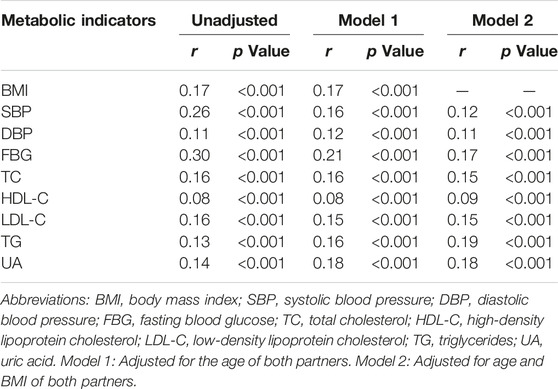
Task: Click the Model 2 HDL-C value 0.09
Action: (462, 198)
